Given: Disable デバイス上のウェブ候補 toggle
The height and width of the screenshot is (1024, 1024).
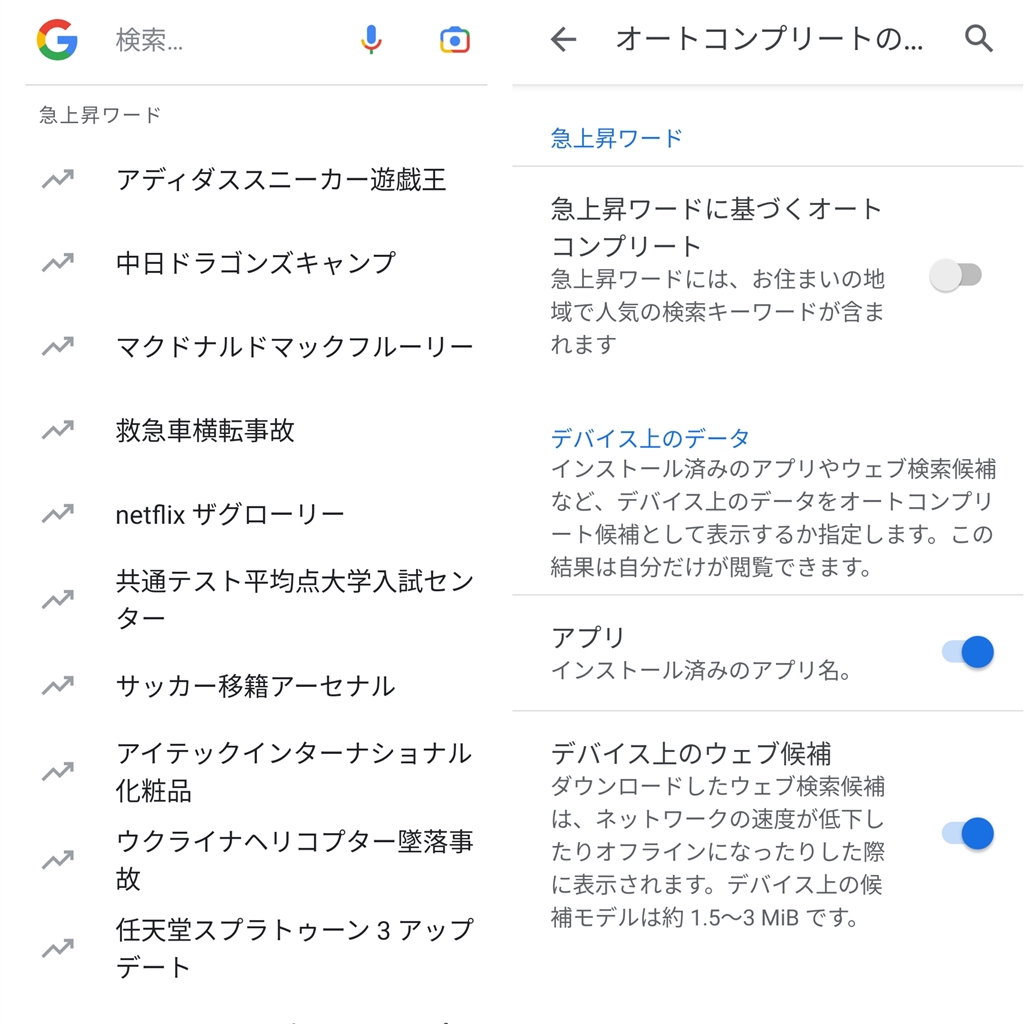Looking at the screenshot, I should point(967,833).
